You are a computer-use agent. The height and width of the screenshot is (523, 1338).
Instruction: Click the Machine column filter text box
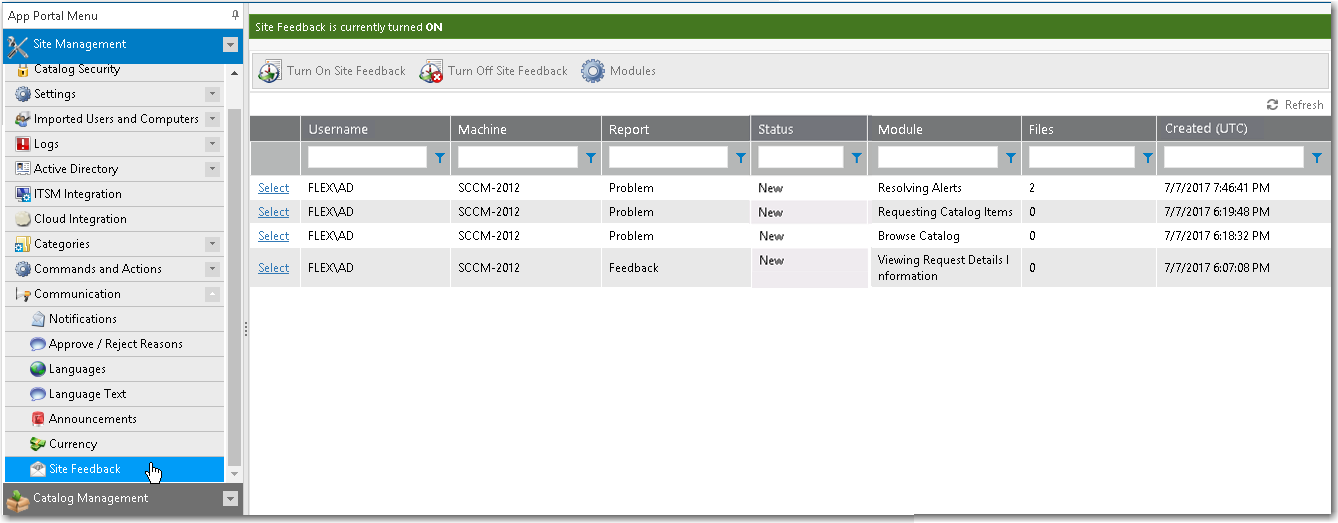point(517,158)
